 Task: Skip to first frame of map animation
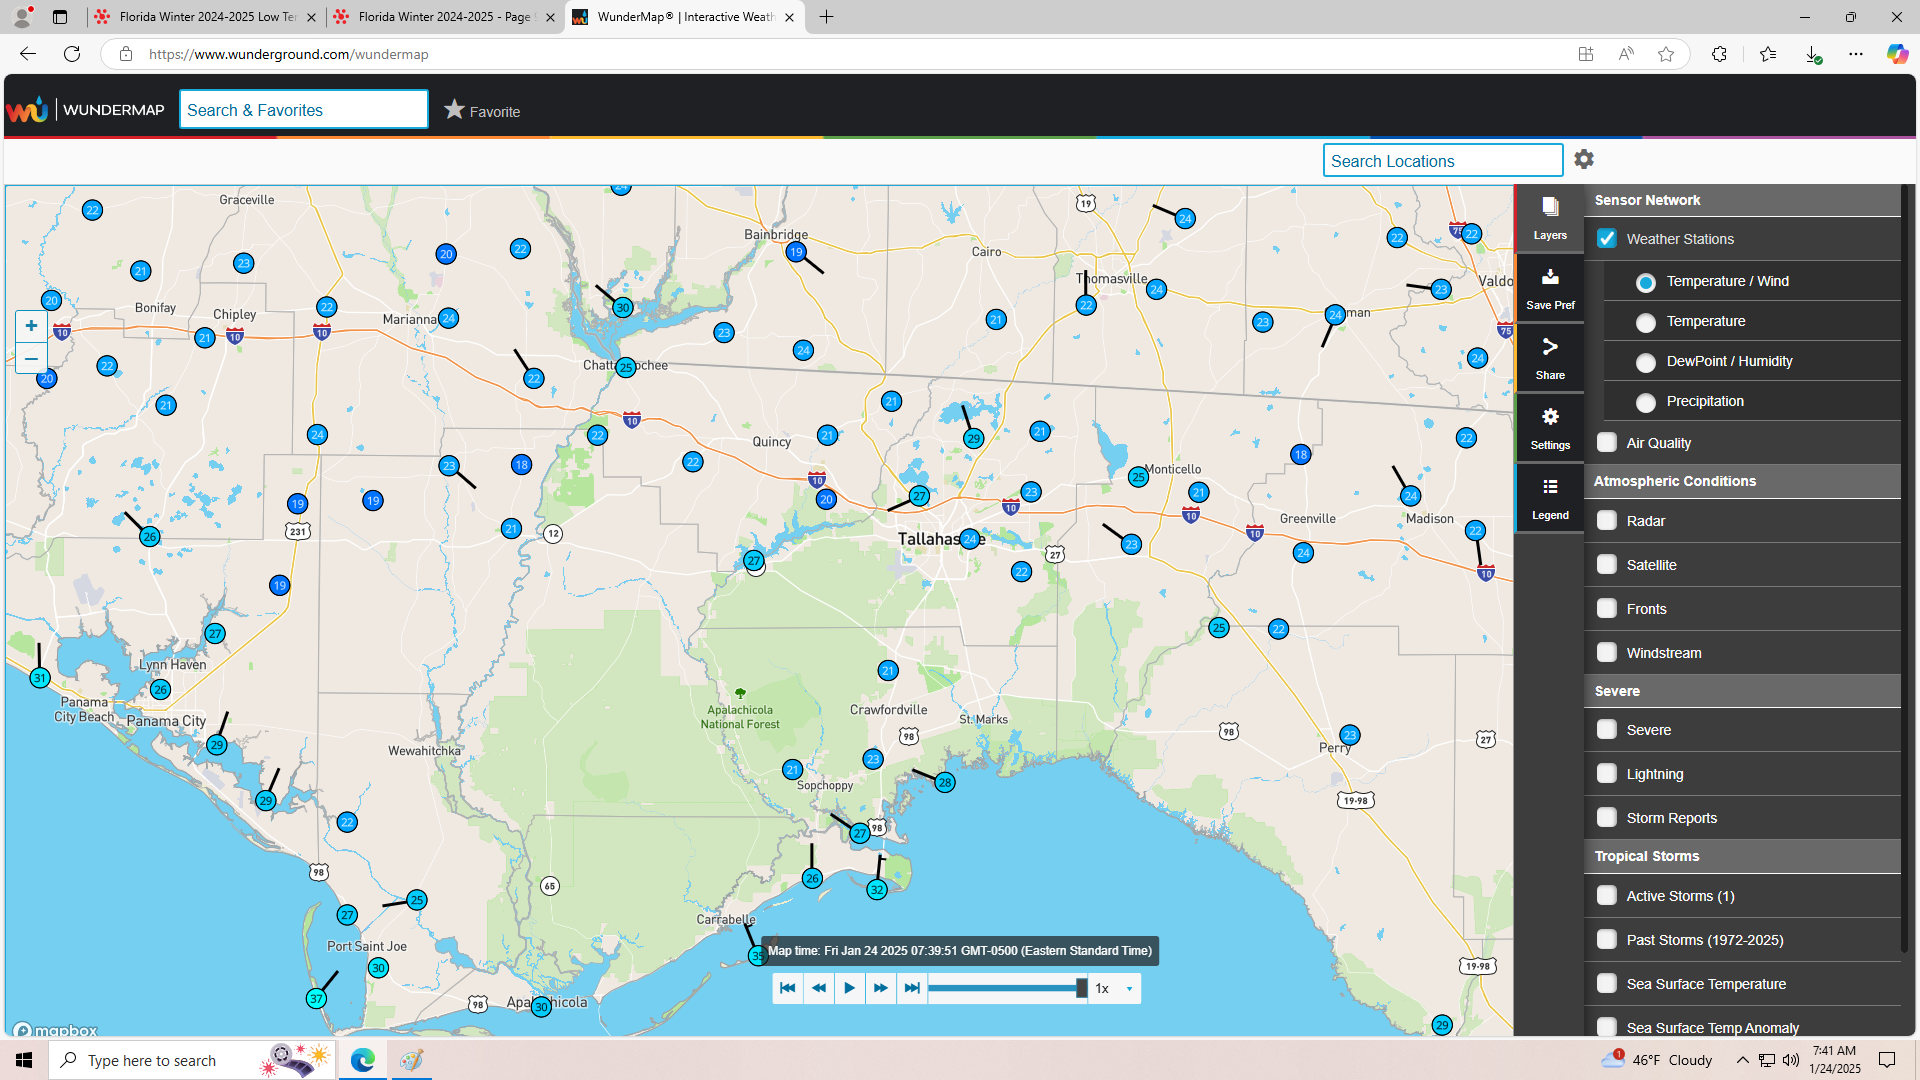(788, 988)
